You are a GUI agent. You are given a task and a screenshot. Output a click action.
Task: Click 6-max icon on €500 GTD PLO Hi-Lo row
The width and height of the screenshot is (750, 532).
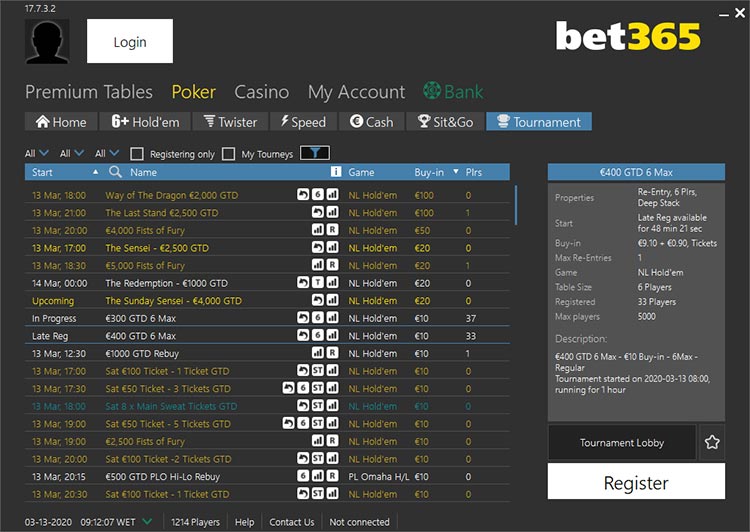(303, 477)
